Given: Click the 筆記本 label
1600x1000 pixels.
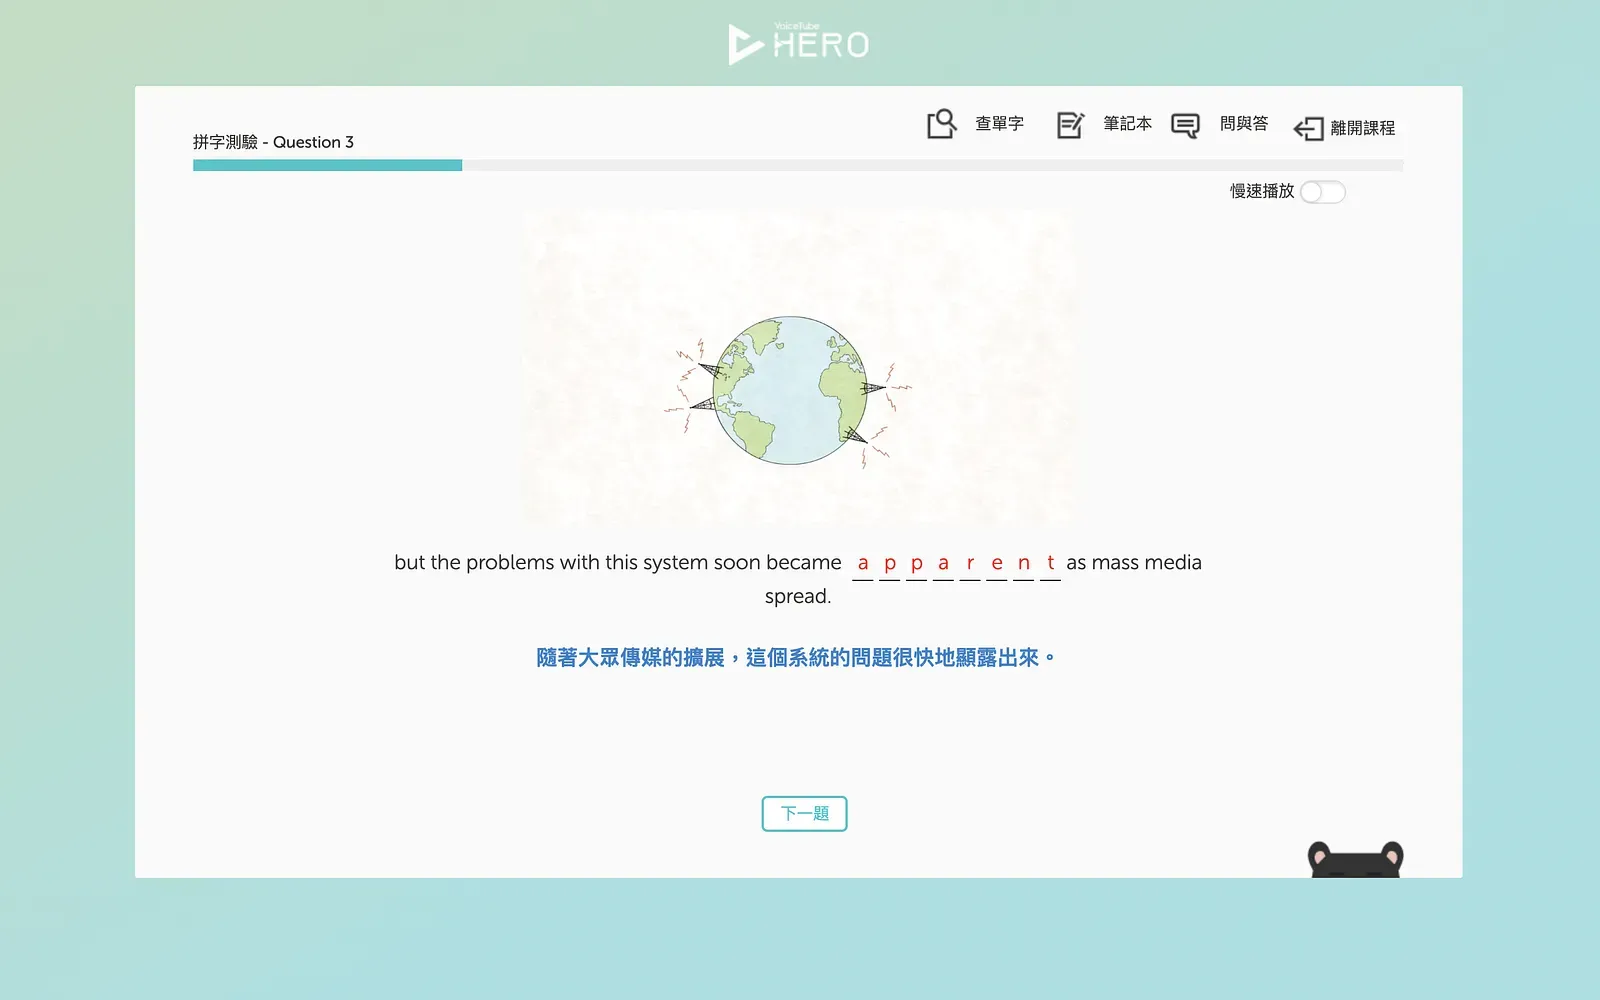Looking at the screenshot, I should tap(1127, 124).
